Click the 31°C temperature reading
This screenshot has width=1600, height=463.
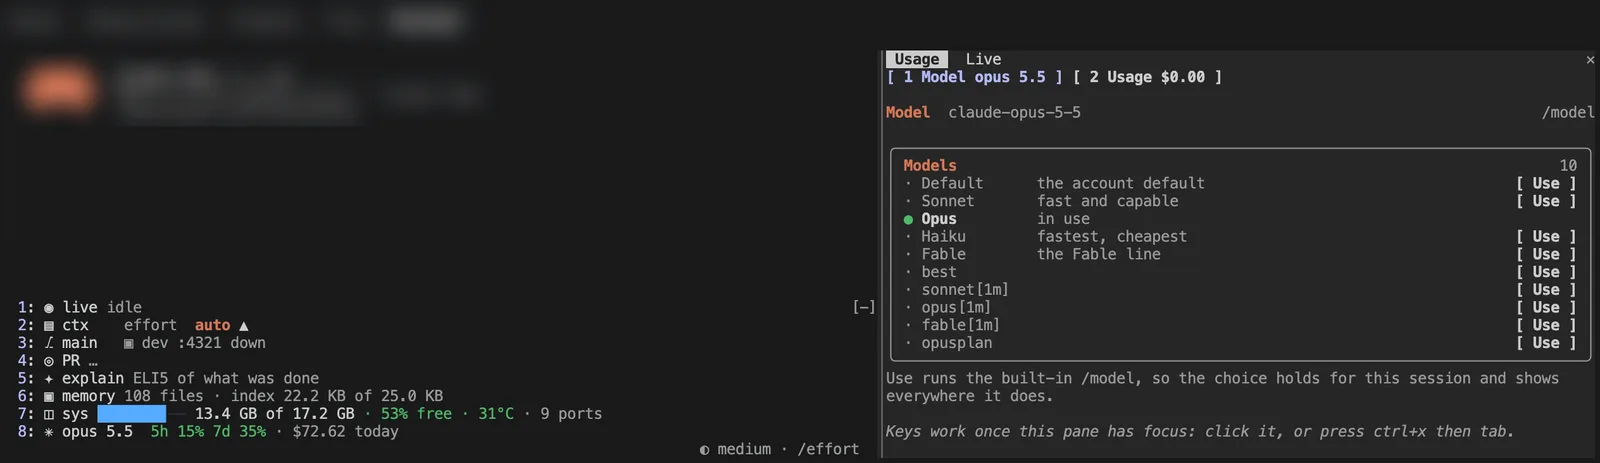(496, 414)
